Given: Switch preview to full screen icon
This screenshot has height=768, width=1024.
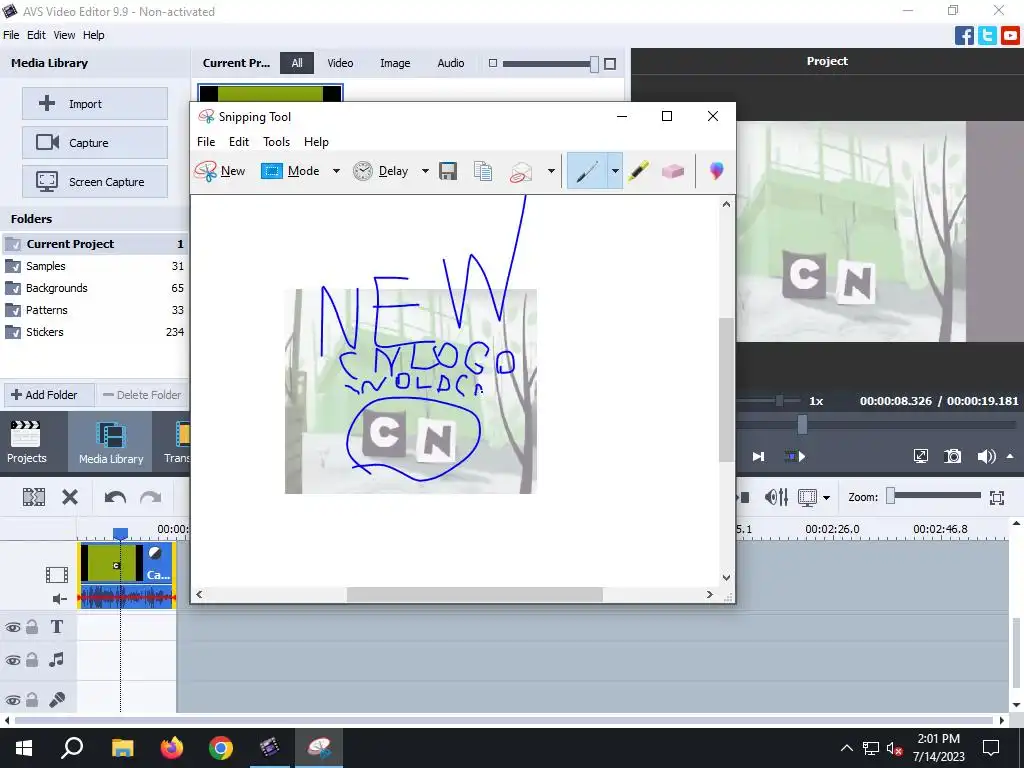Looking at the screenshot, I should (x=921, y=456).
